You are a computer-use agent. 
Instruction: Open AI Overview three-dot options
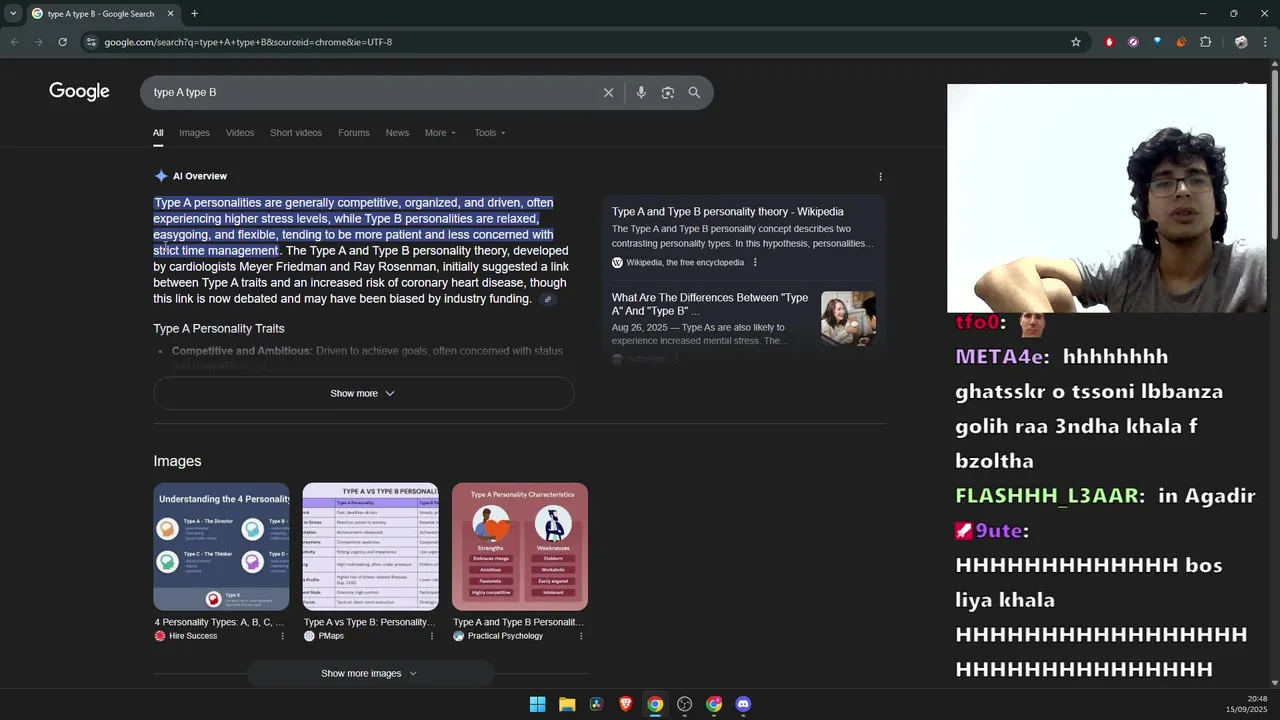(880, 176)
